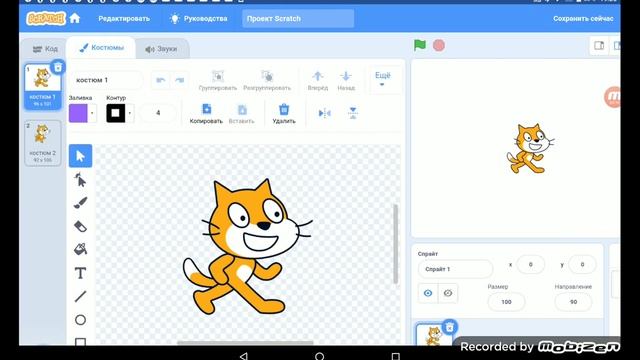Select the Rectangle tool
The width and height of the screenshot is (640, 360).
[x=80, y=341]
